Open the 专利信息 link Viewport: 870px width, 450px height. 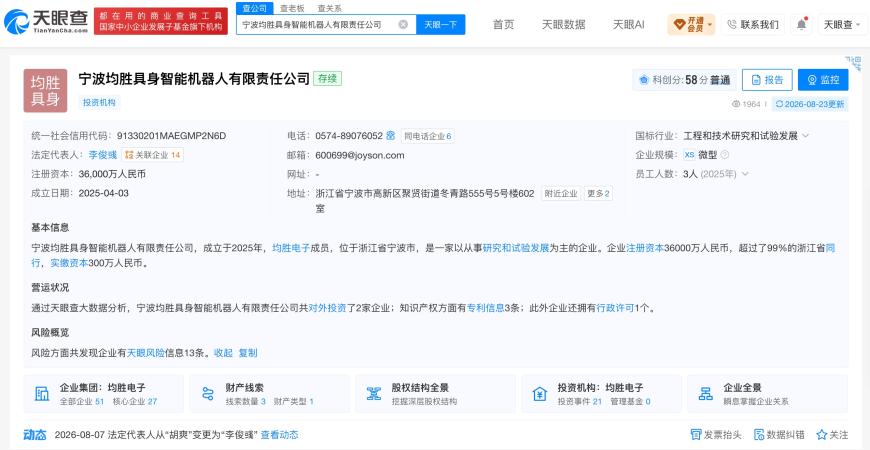tap(485, 308)
